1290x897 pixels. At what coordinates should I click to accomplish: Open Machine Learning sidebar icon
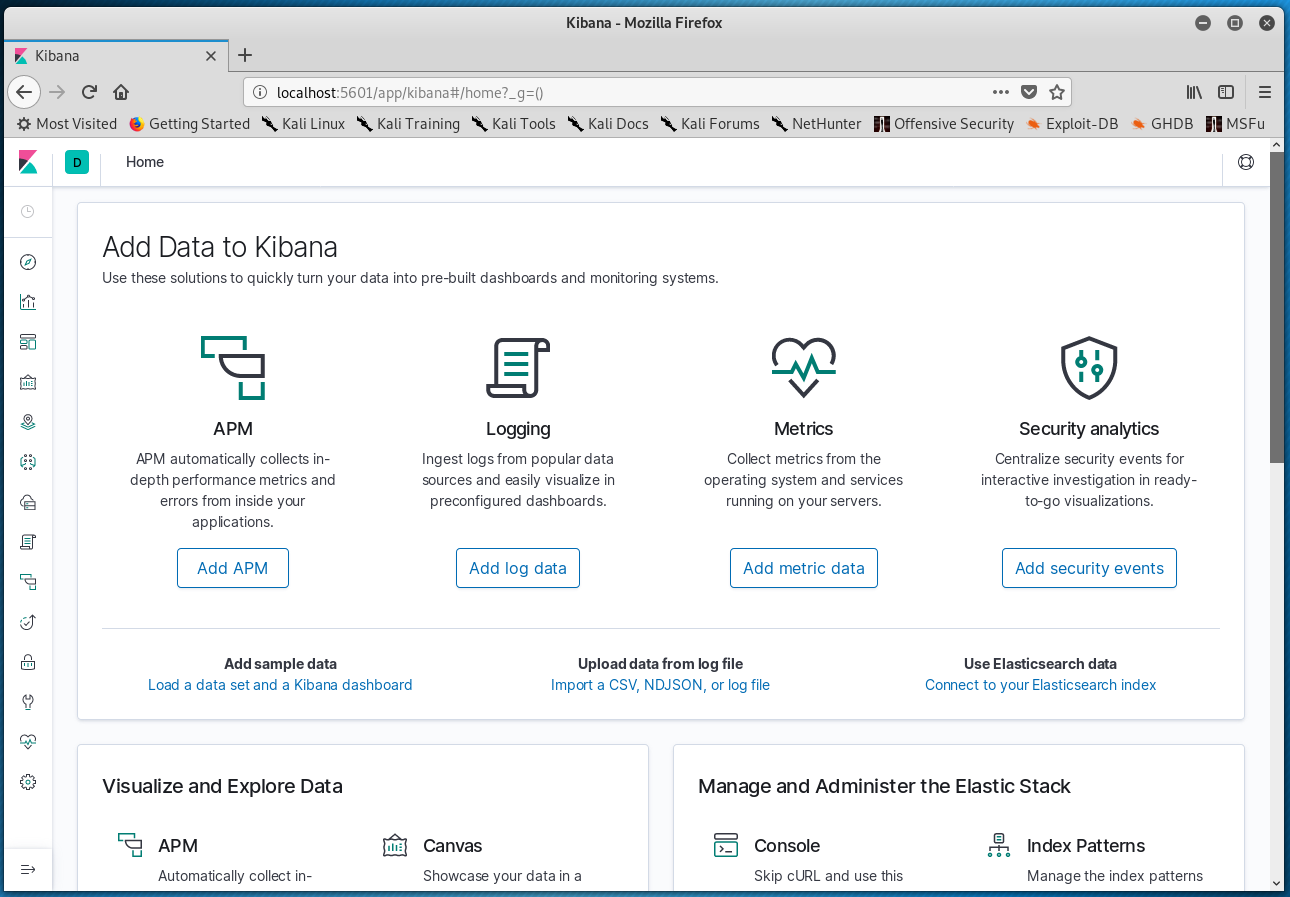[28, 462]
